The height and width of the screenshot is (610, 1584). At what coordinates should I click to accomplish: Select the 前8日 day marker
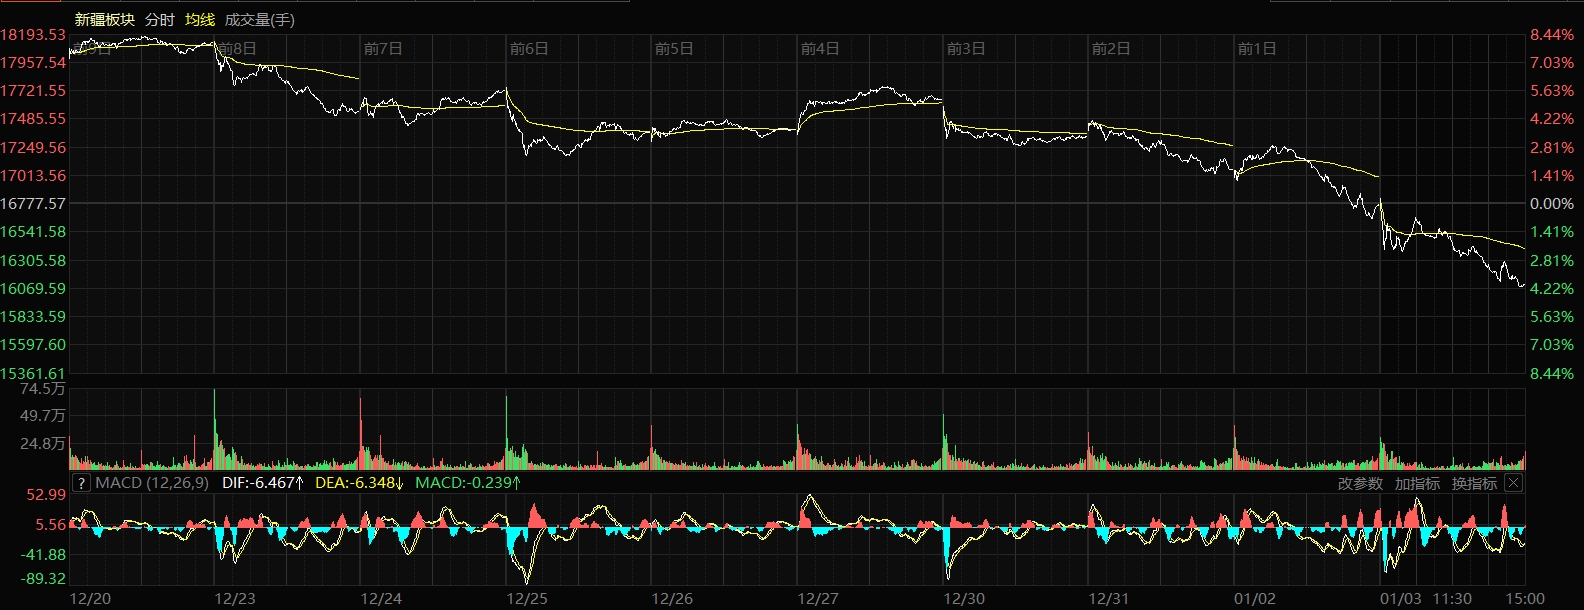point(237,48)
